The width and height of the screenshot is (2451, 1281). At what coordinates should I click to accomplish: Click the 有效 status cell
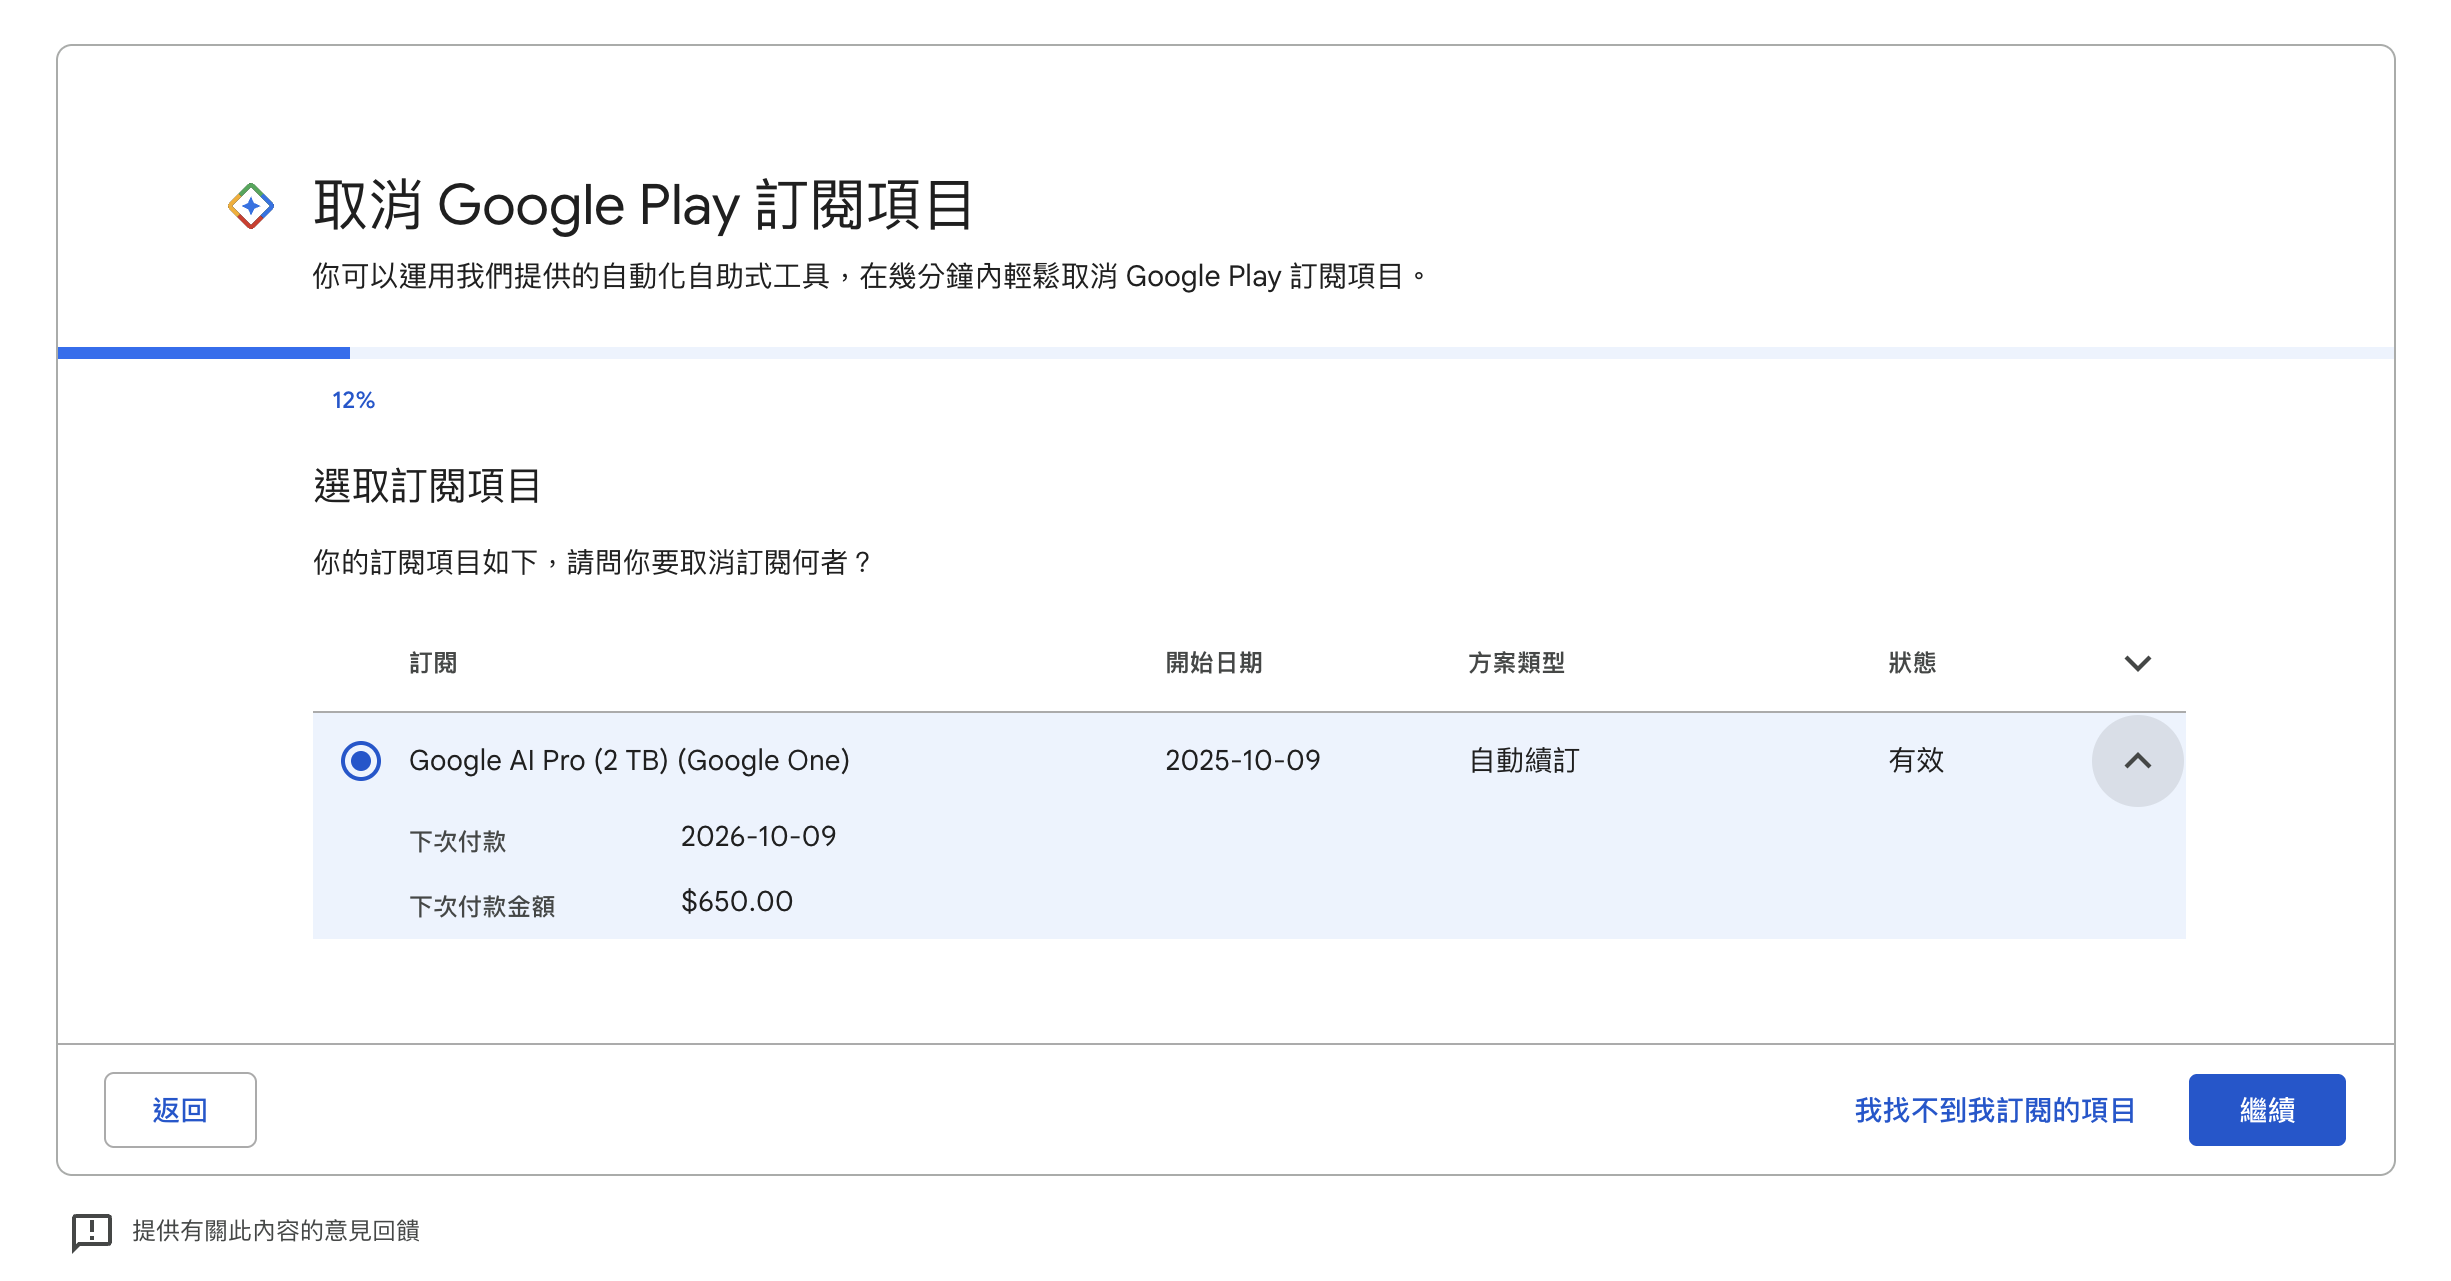(x=1916, y=761)
